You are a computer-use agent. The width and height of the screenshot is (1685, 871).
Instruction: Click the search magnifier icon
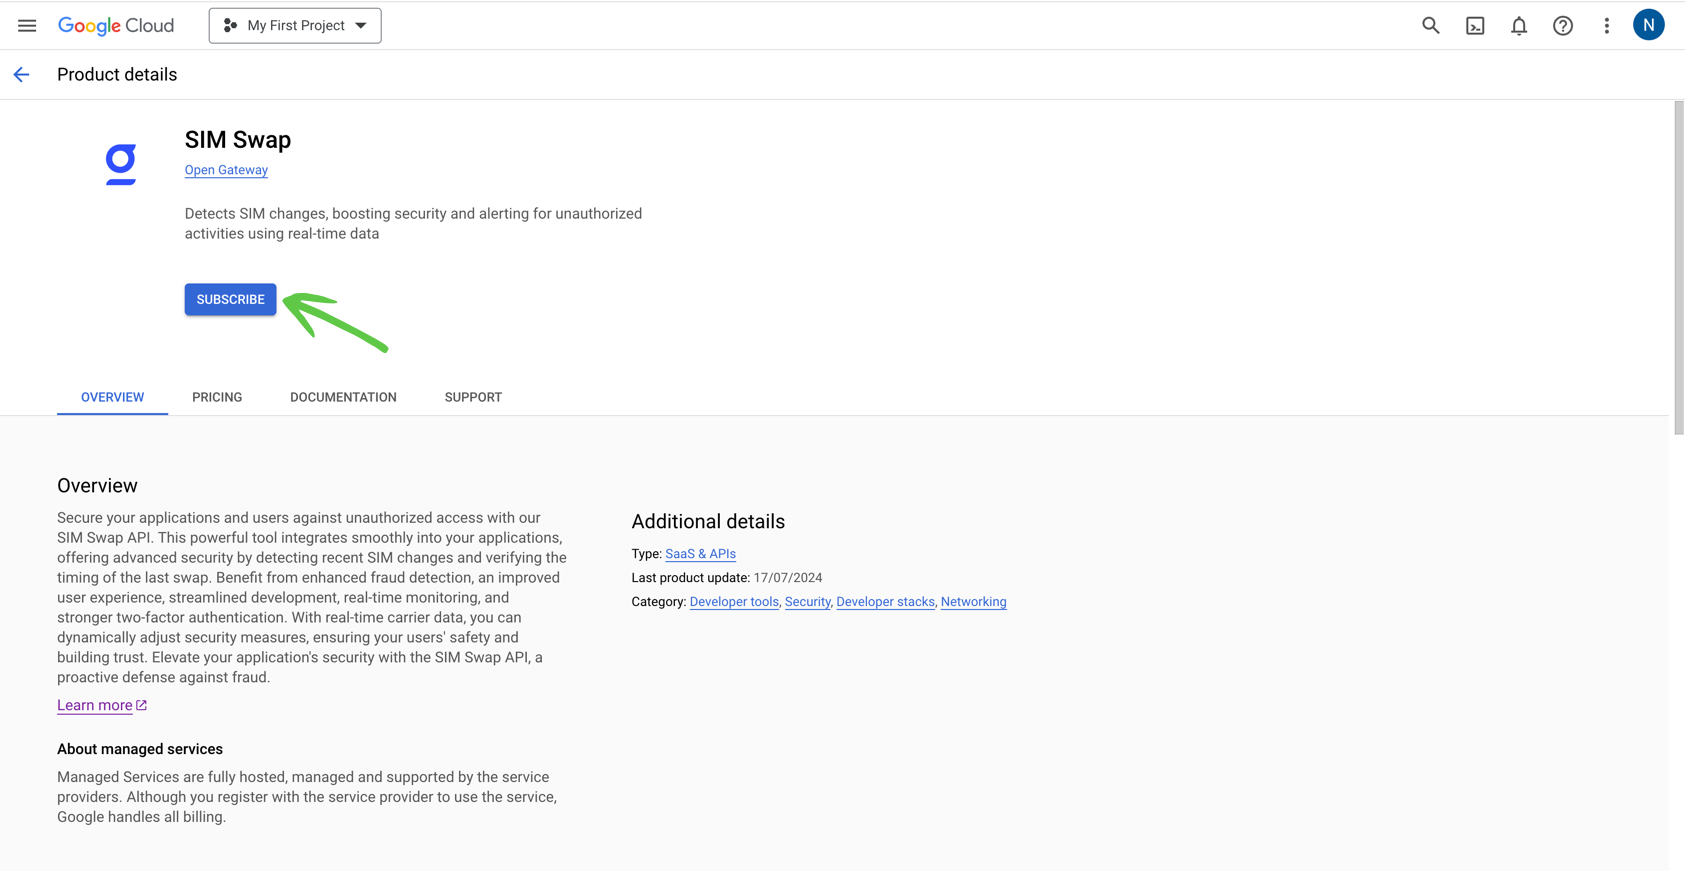(x=1431, y=25)
